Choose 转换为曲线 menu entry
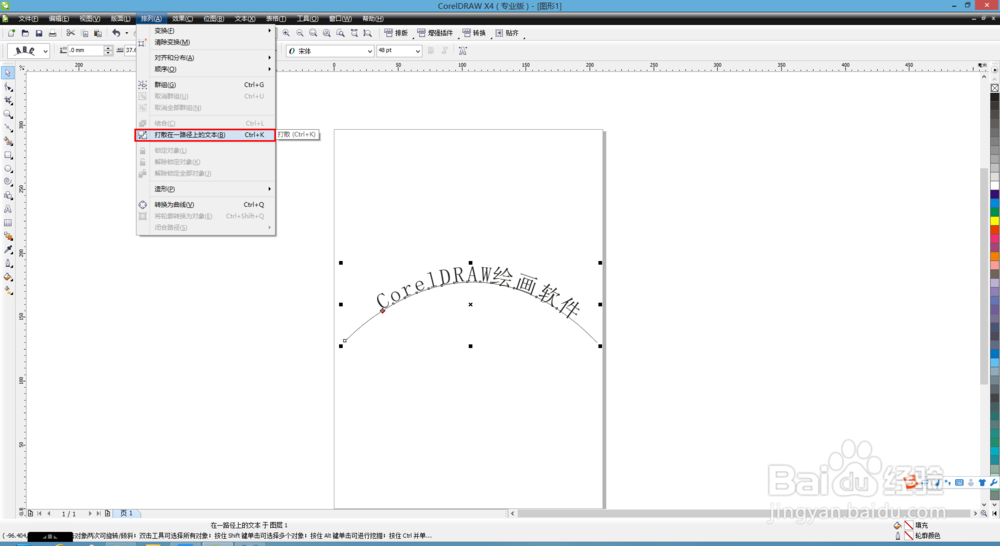This screenshot has height=546, width=1000. coord(205,205)
